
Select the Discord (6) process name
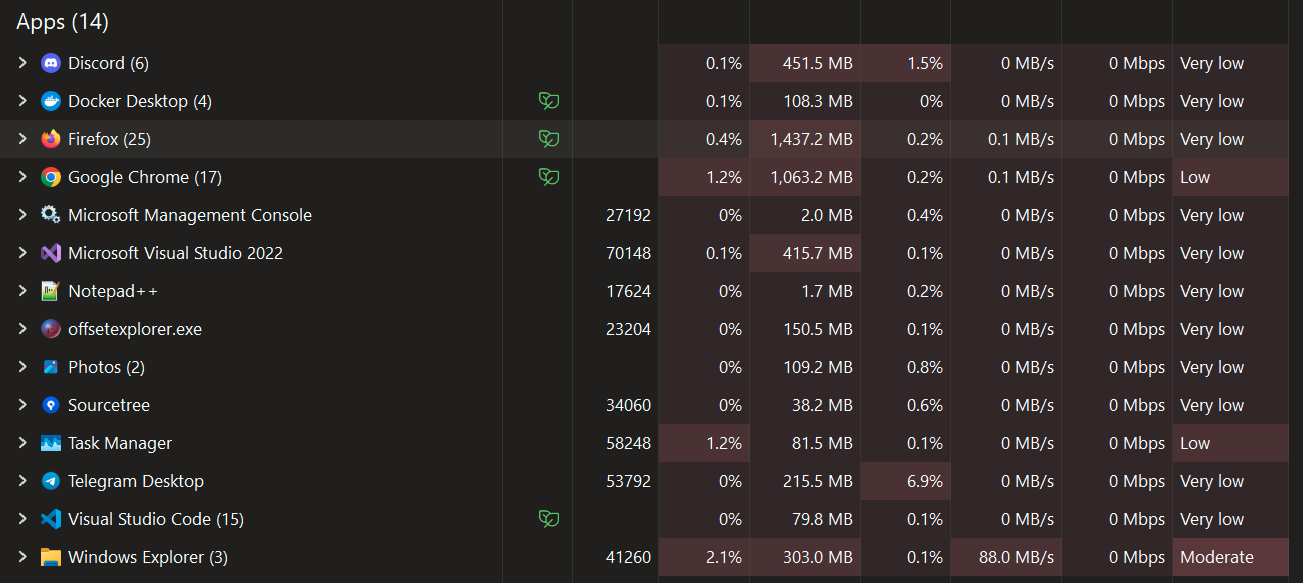coord(108,63)
